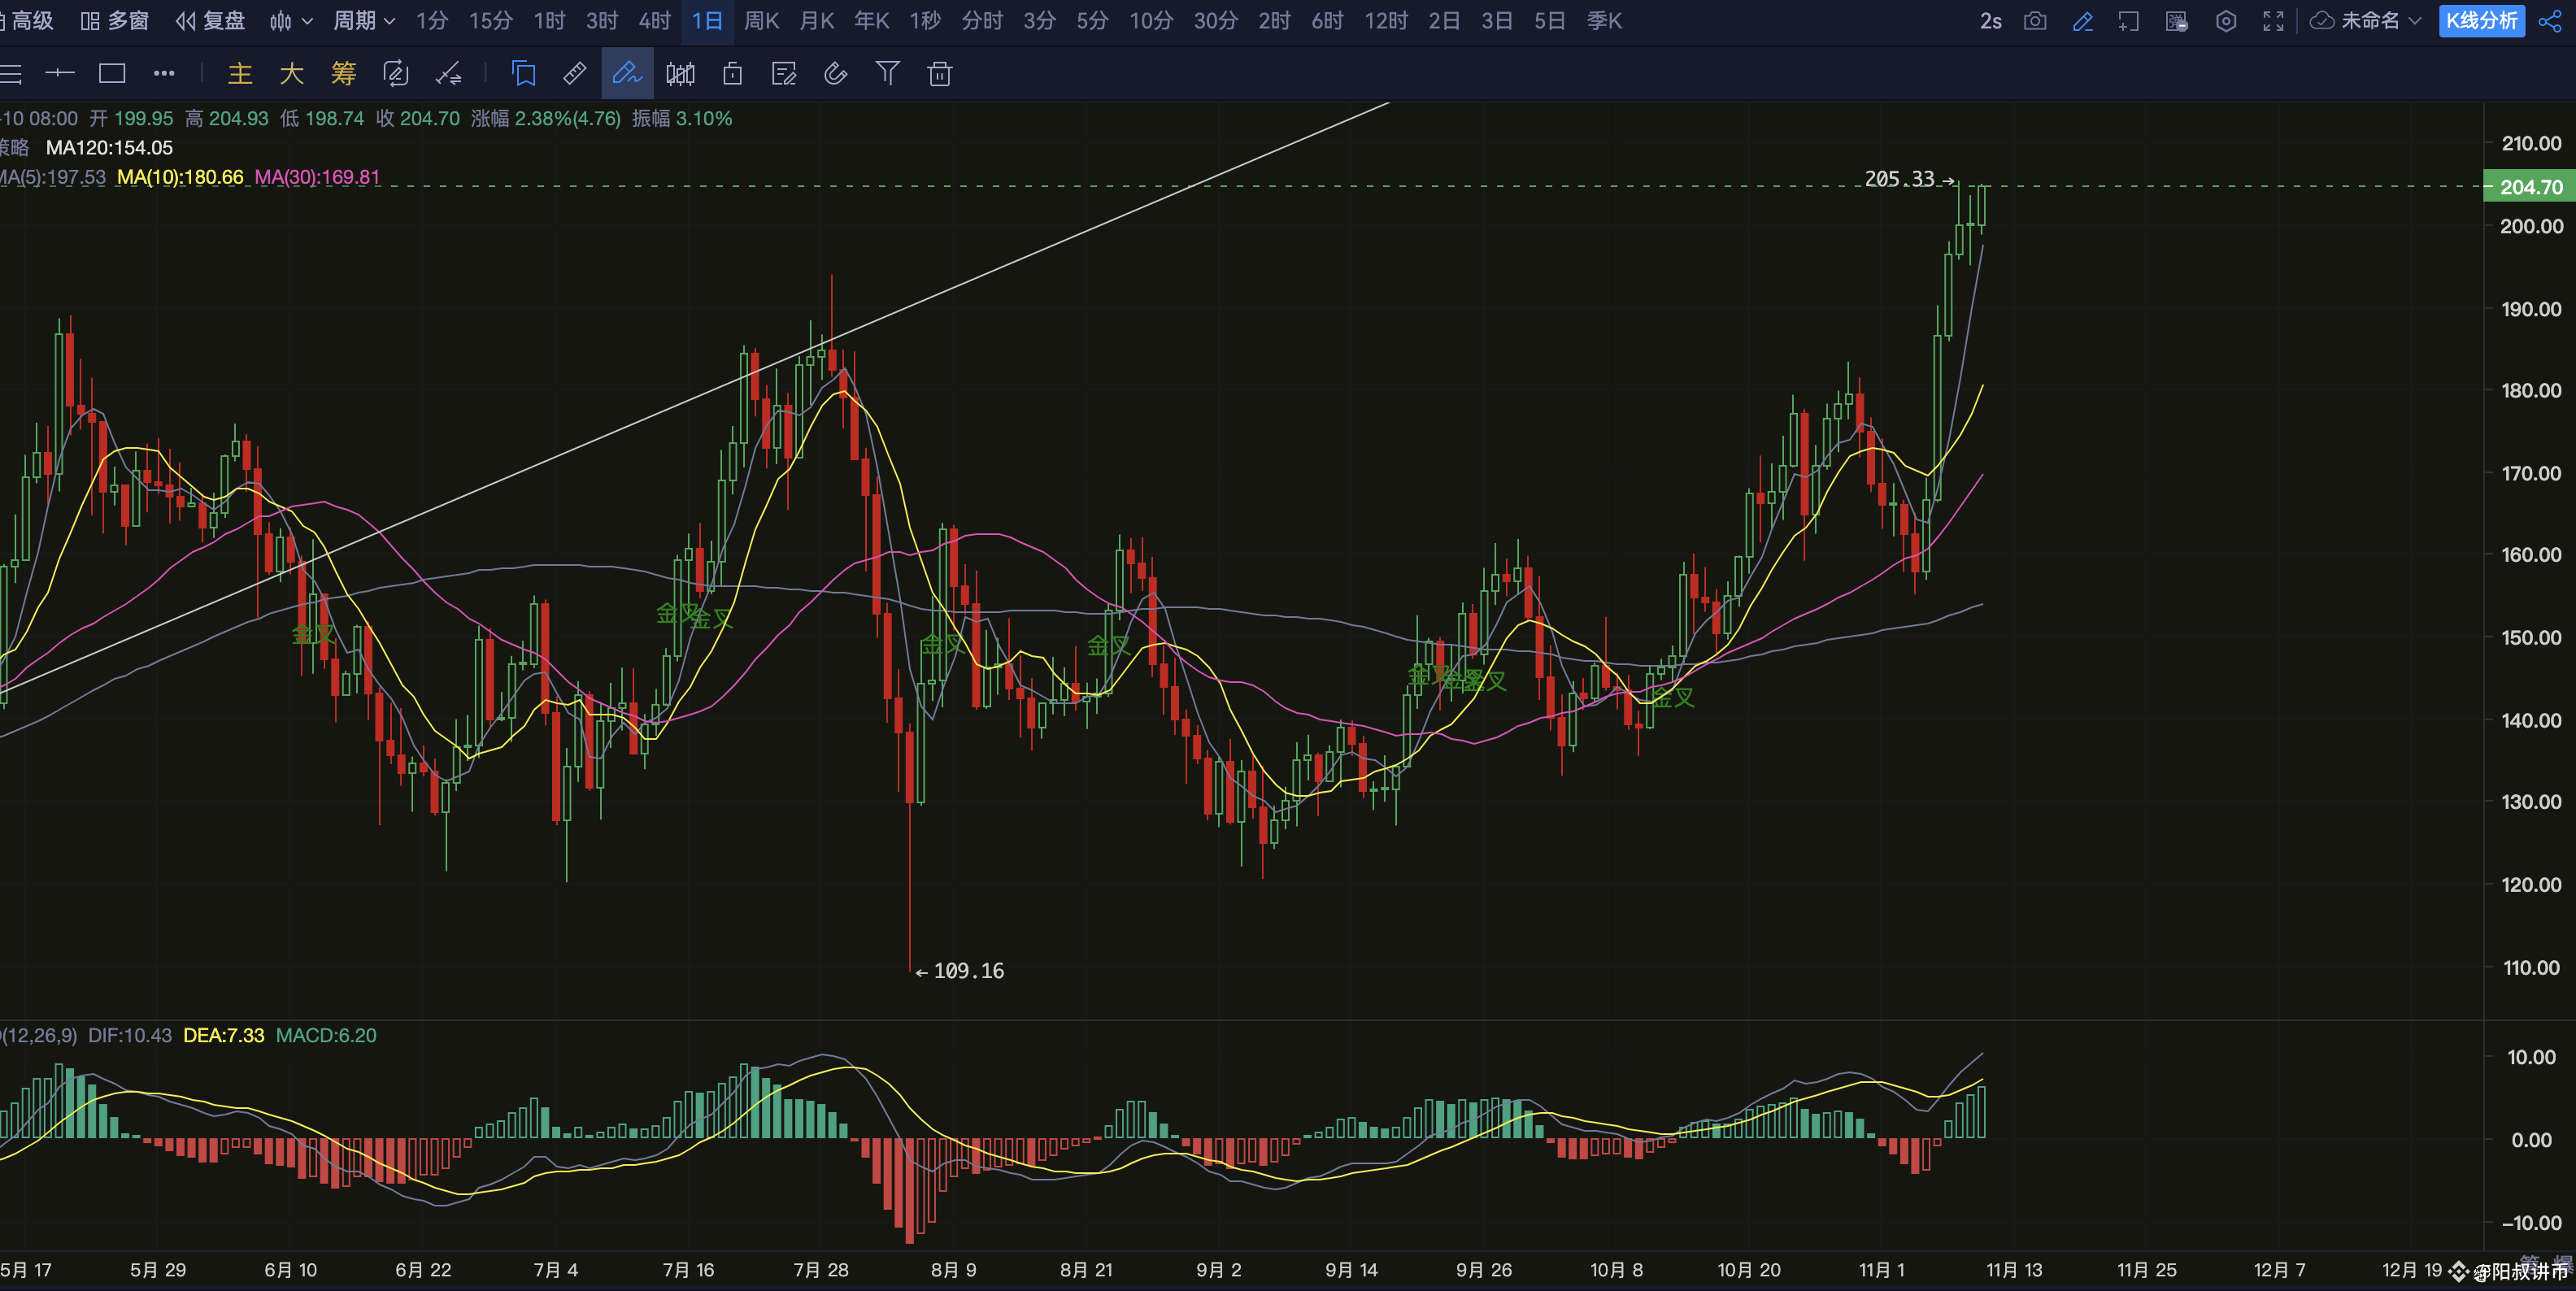Select the ruler measurement tool
The image size is (2576, 1291).
(575, 73)
